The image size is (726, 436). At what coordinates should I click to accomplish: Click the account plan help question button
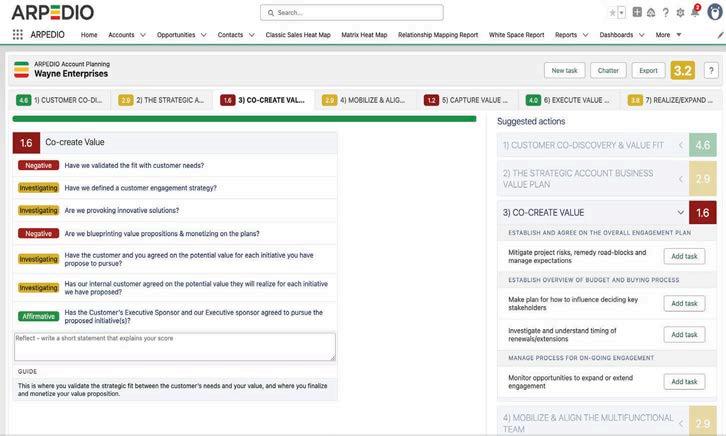(711, 71)
